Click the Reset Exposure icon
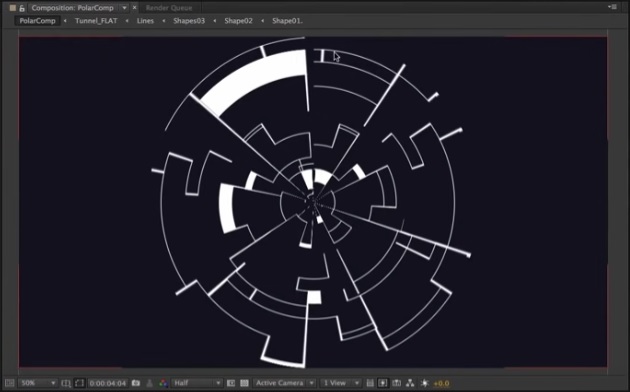Viewport: 630px width, 392px height. [424, 383]
